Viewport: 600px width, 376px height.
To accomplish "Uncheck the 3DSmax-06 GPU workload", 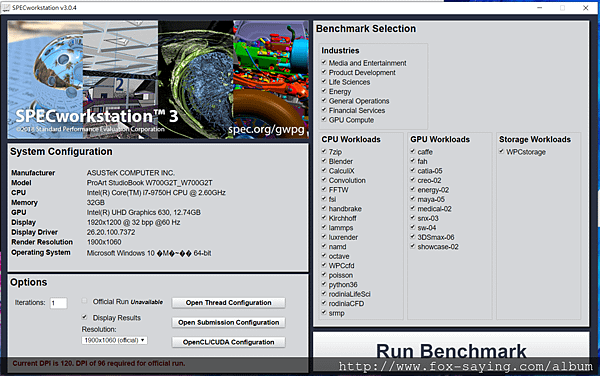I will click(x=412, y=236).
